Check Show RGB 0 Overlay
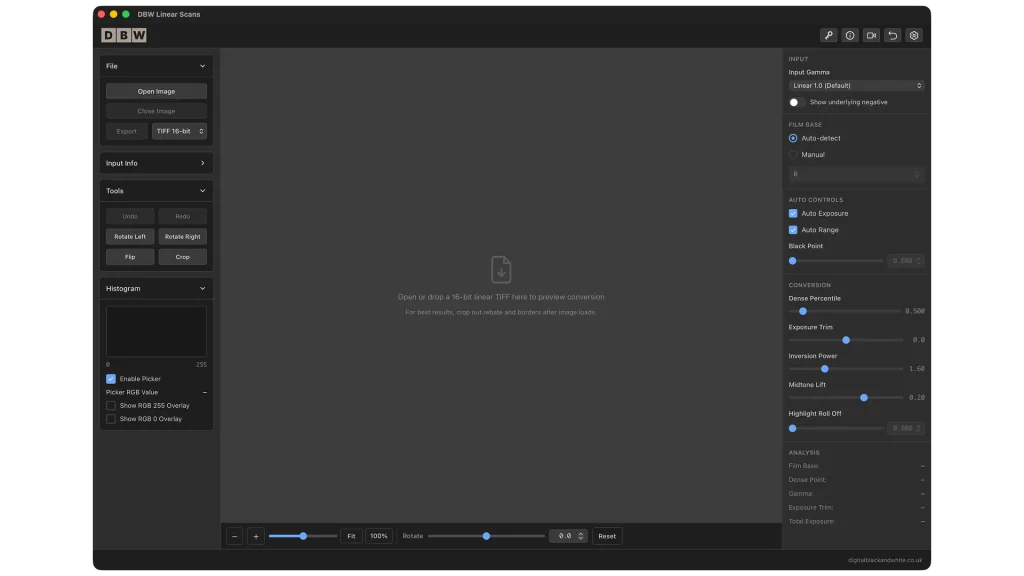Image resolution: width=1024 pixels, height=576 pixels. pyautogui.click(x=111, y=419)
